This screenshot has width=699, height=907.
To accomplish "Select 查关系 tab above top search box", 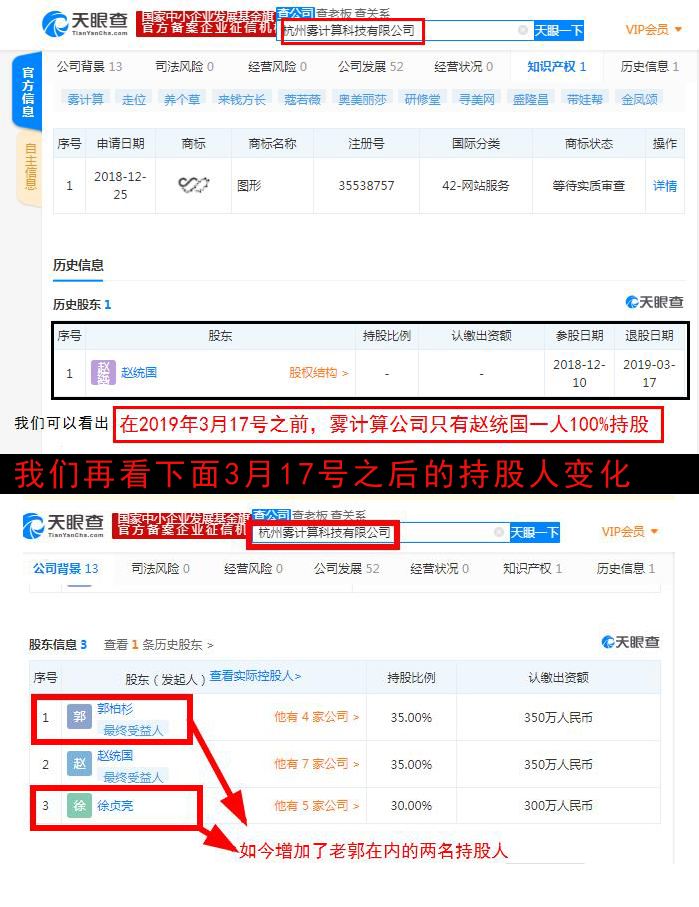I will (371, 13).
